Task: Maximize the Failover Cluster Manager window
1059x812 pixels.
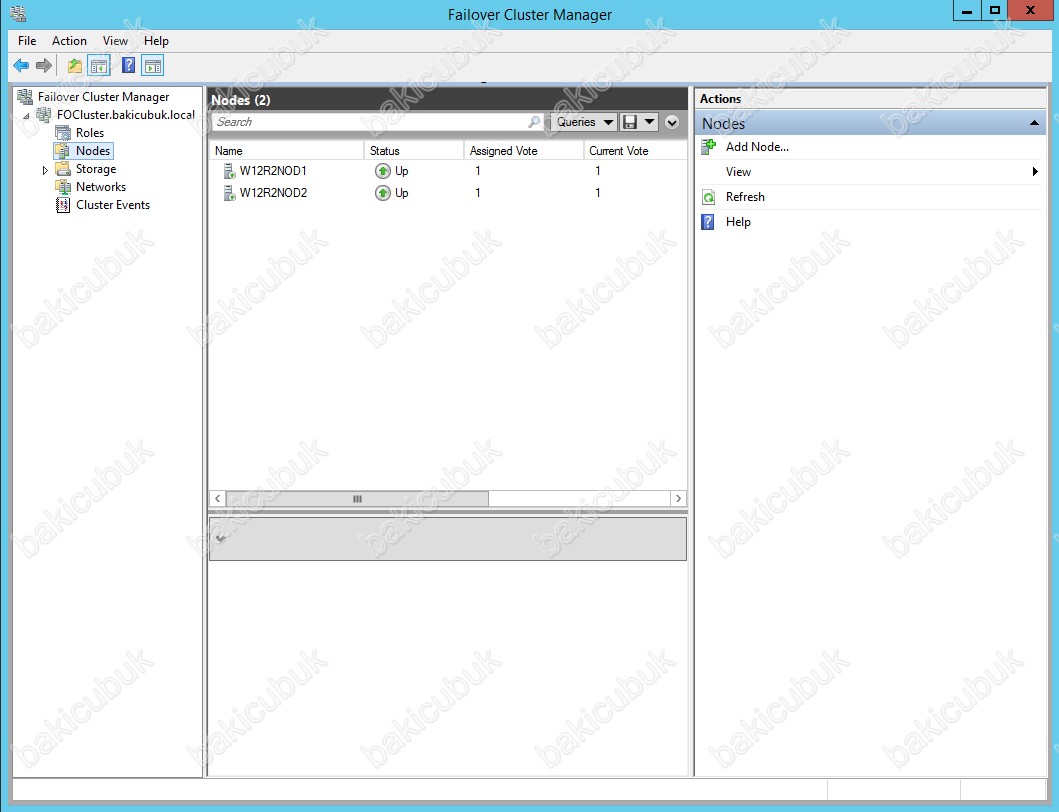Action: (x=994, y=10)
